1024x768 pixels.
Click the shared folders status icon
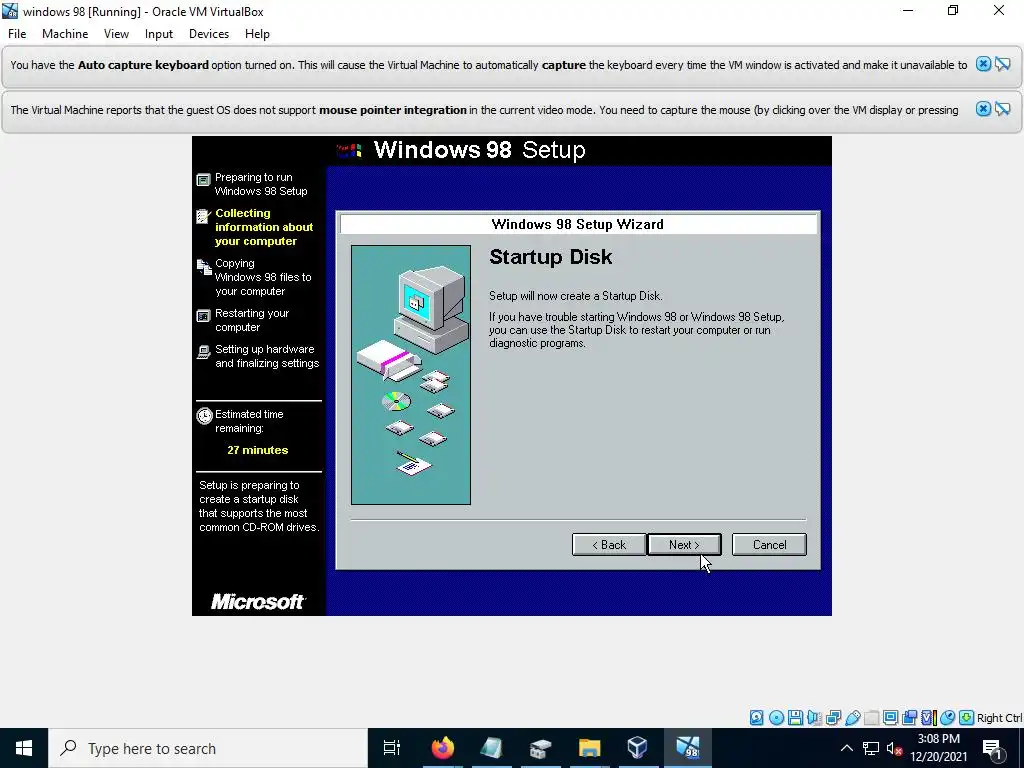click(871, 718)
